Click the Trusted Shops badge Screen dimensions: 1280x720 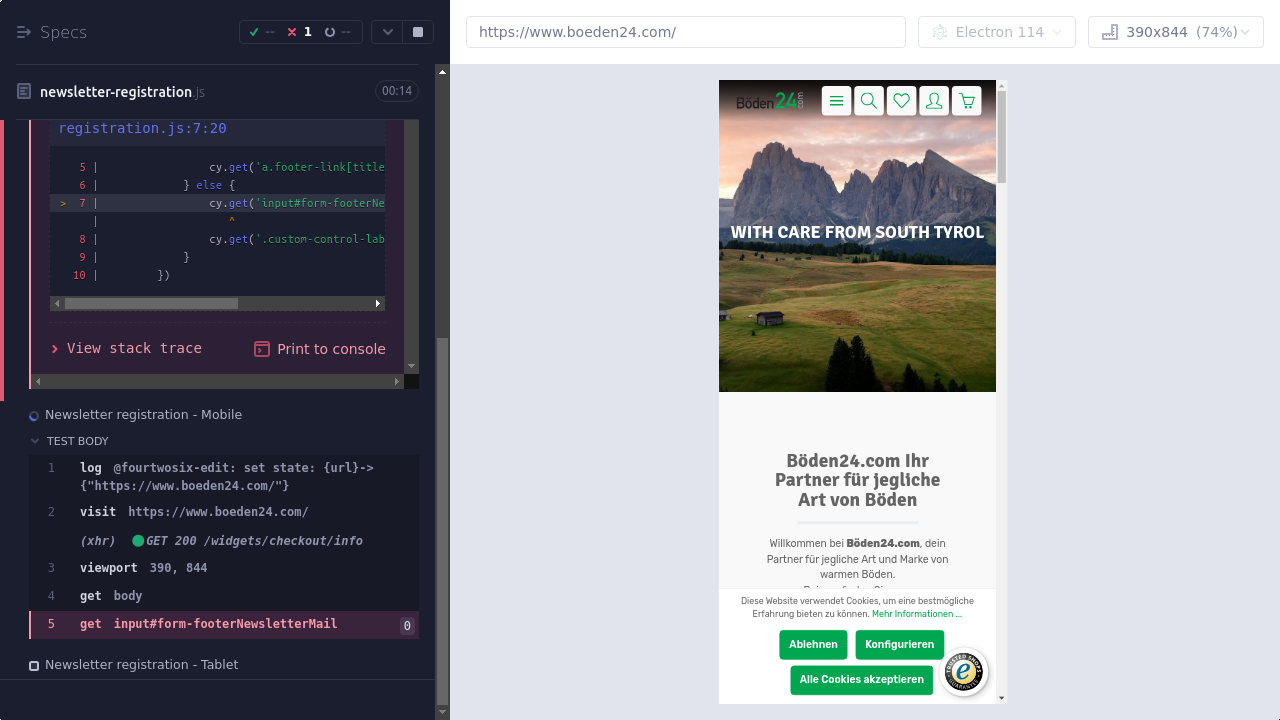tap(964, 672)
